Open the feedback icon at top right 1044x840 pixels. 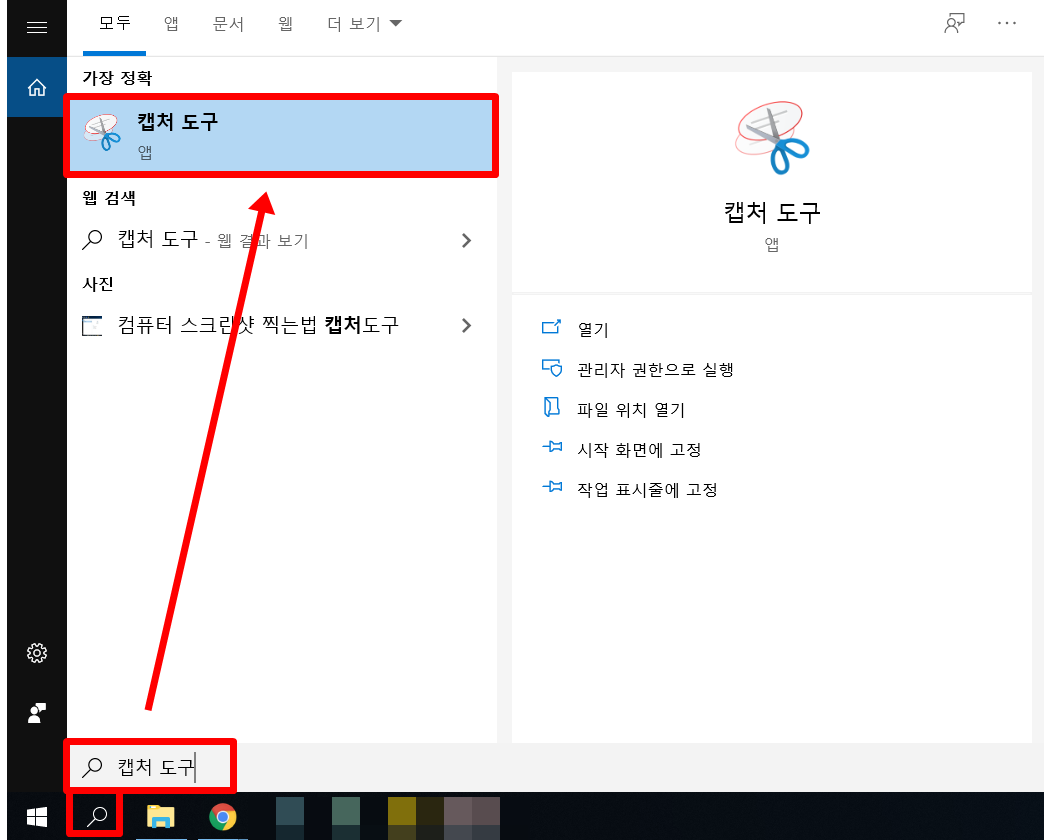(954, 23)
